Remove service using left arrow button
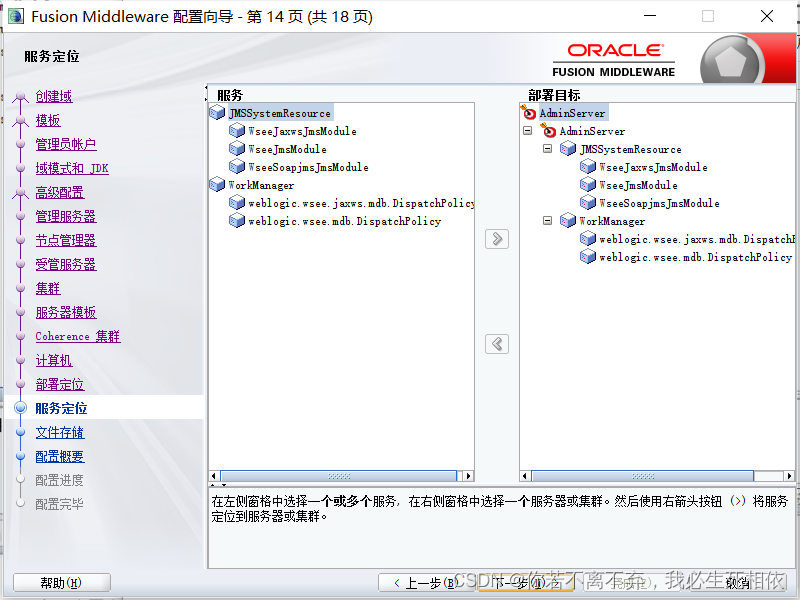The image size is (800, 600). pyautogui.click(x=497, y=344)
